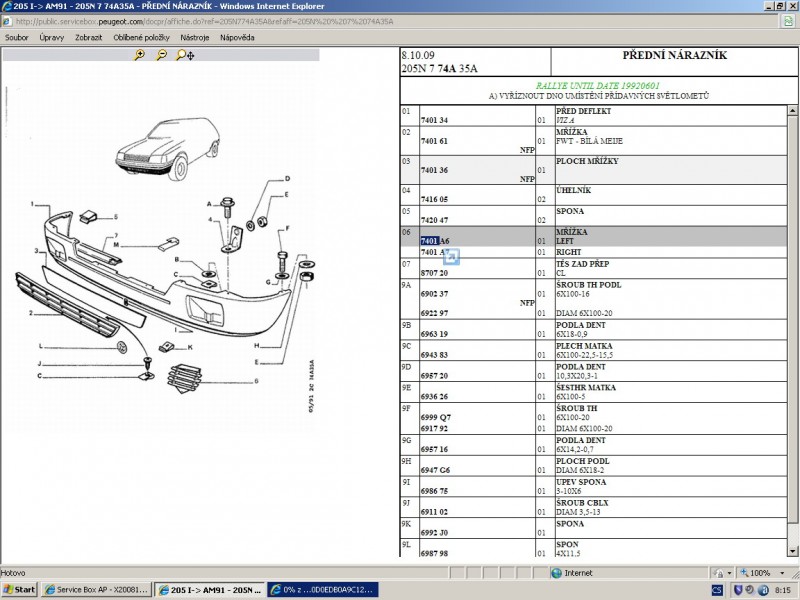Click the Internet Explorer icon in title bar

(x=7, y=6)
